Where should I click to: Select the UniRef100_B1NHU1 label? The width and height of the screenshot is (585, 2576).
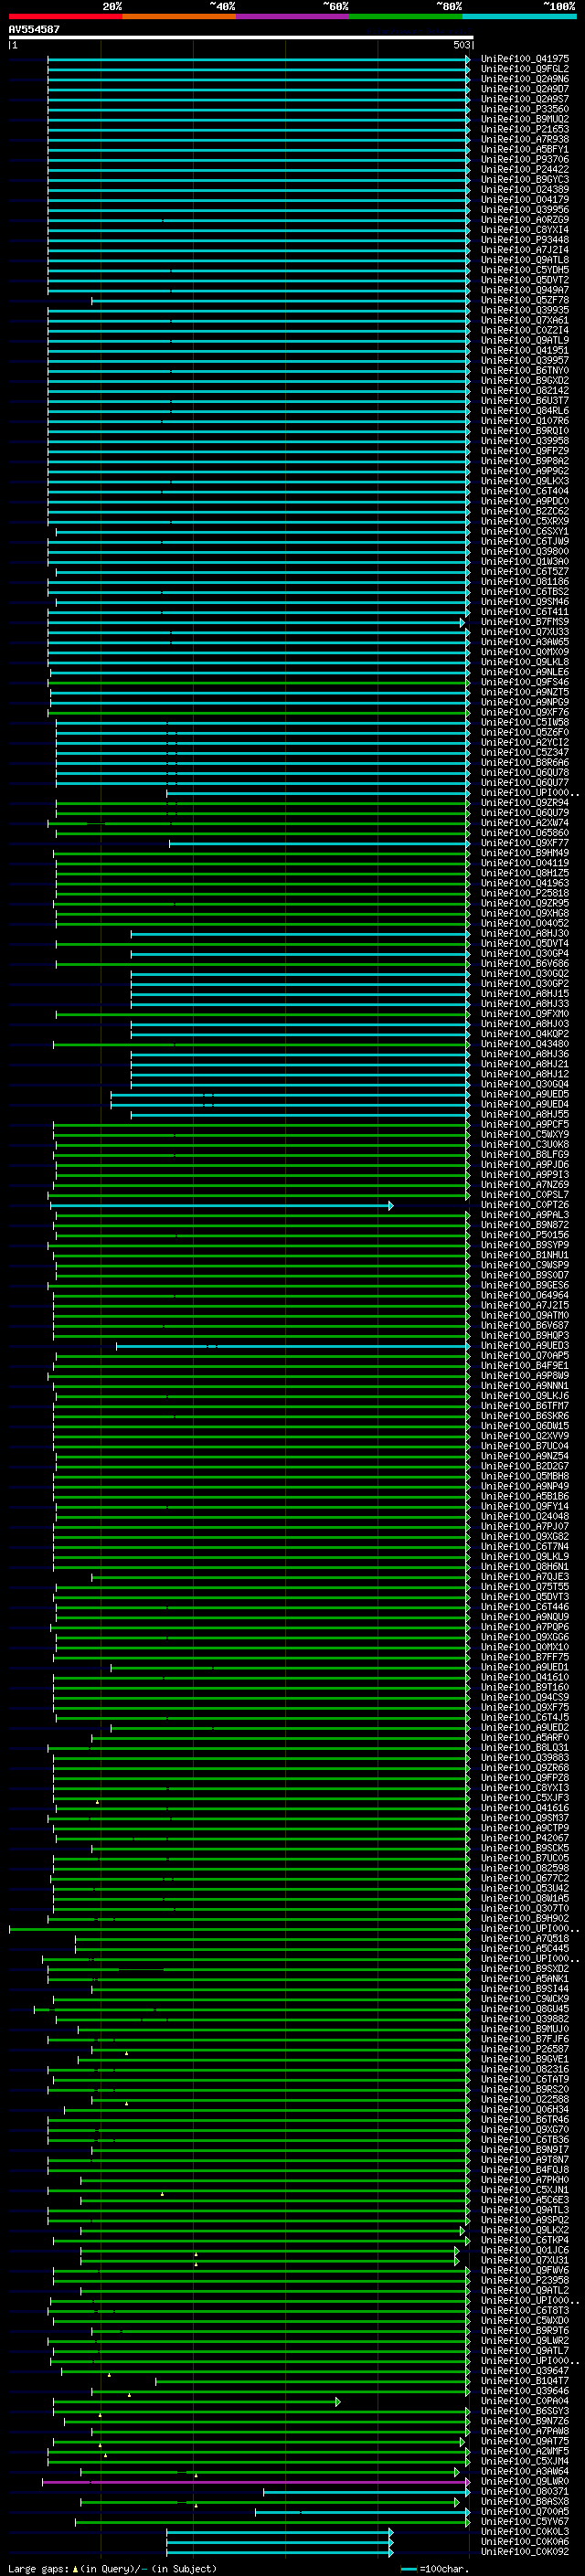click(x=525, y=1255)
